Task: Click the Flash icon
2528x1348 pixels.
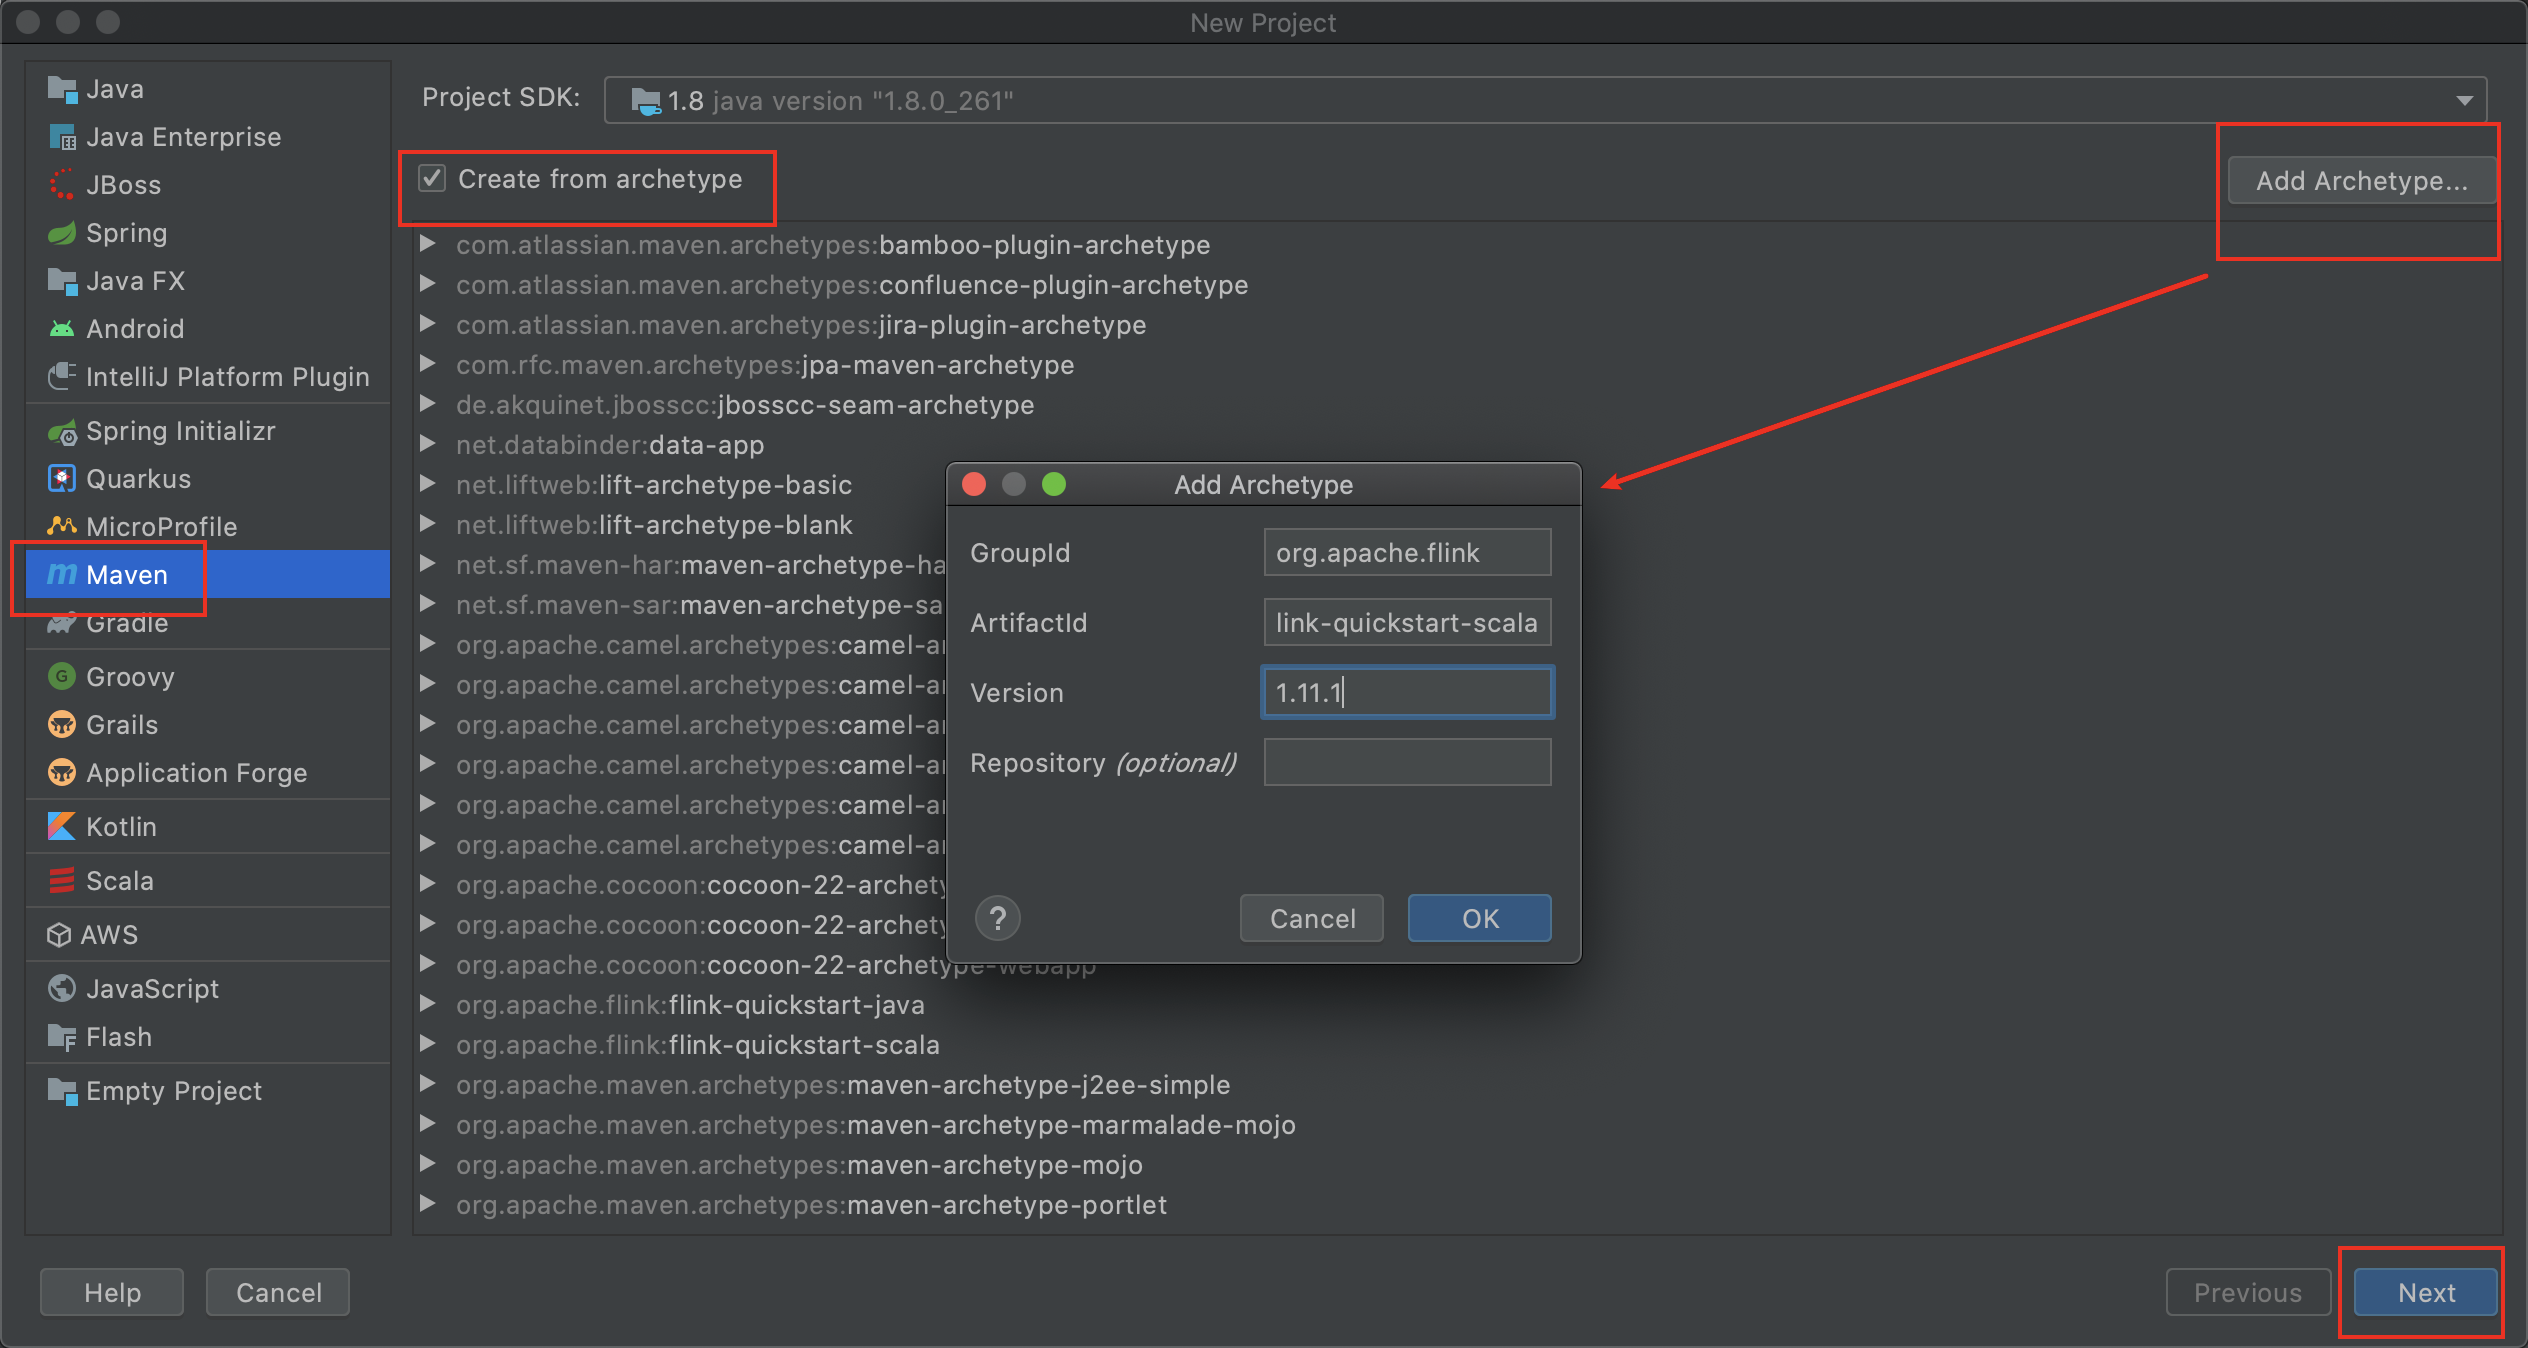Action: click(x=62, y=1037)
